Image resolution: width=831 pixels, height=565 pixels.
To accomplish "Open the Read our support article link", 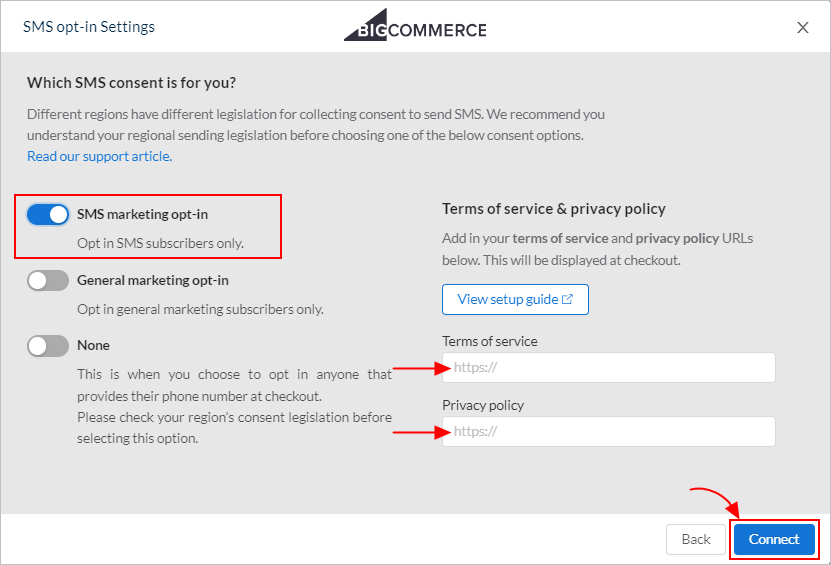I will pyautogui.click(x=100, y=156).
